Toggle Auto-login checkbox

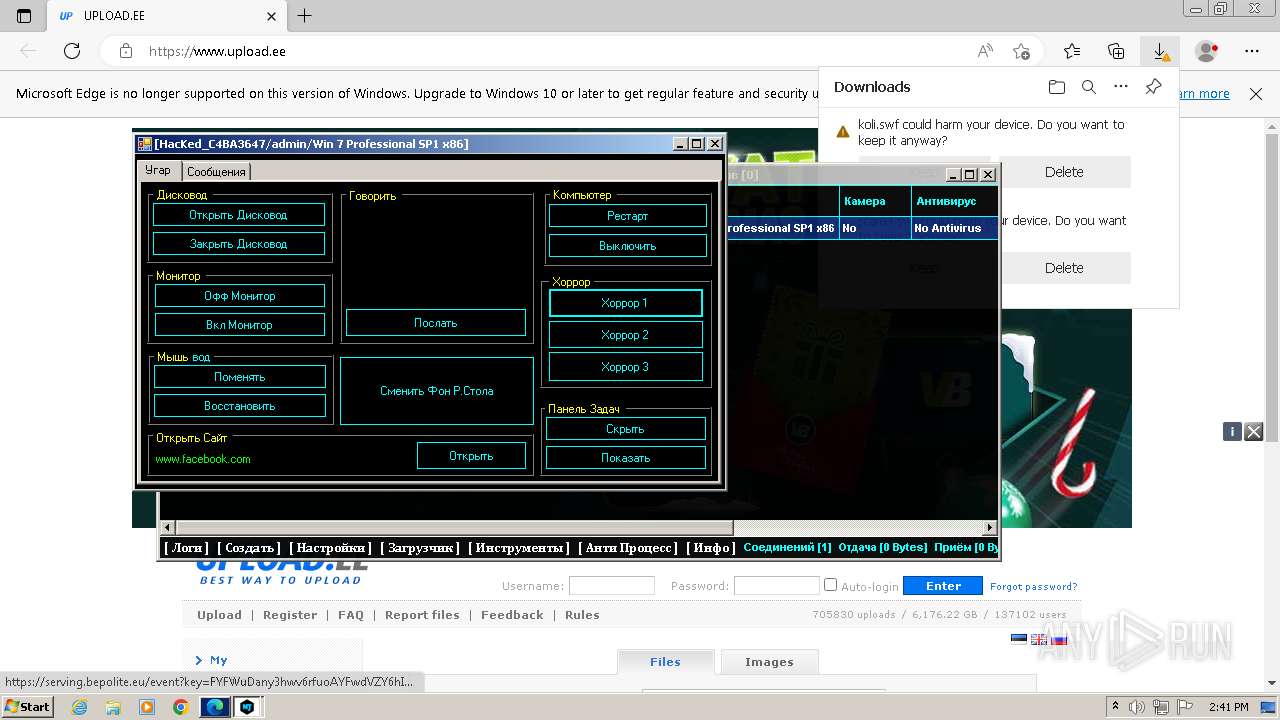pos(830,585)
